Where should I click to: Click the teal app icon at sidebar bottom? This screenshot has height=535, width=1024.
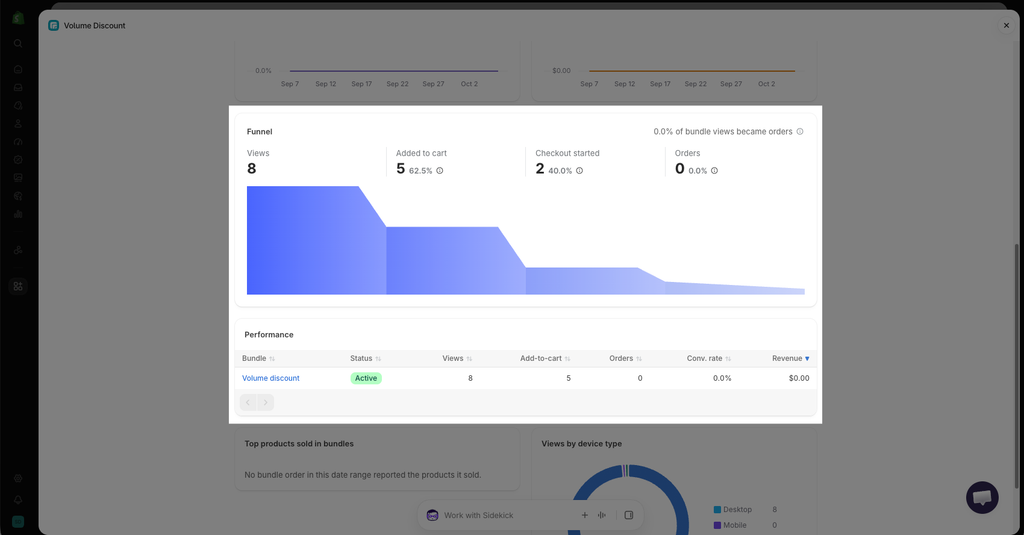tap(18, 521)
